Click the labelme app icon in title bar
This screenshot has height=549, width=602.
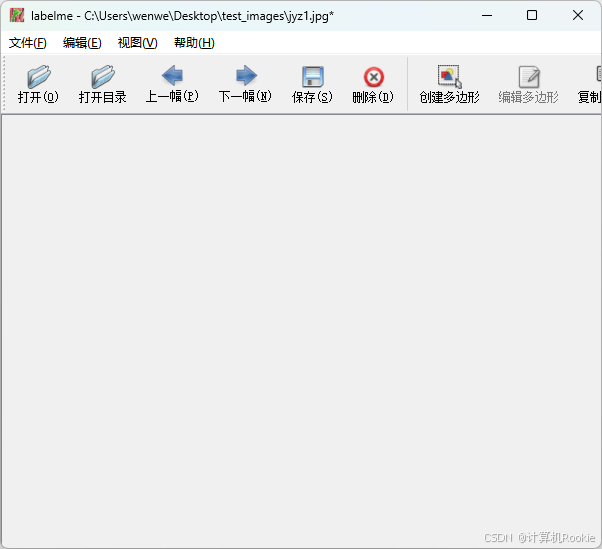coord(17,15)
